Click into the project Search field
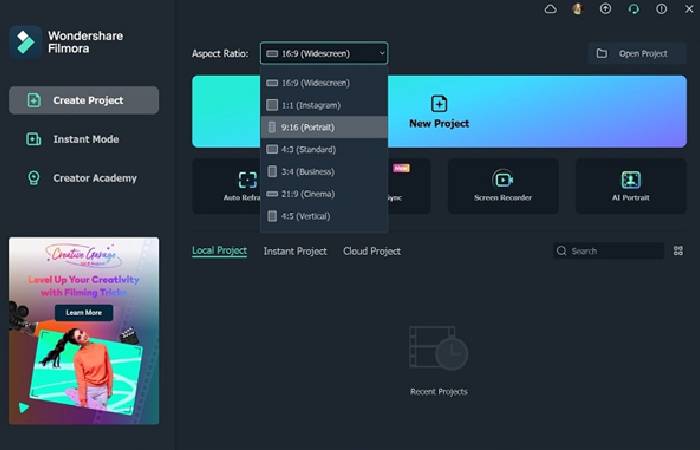 click(608, 251)
